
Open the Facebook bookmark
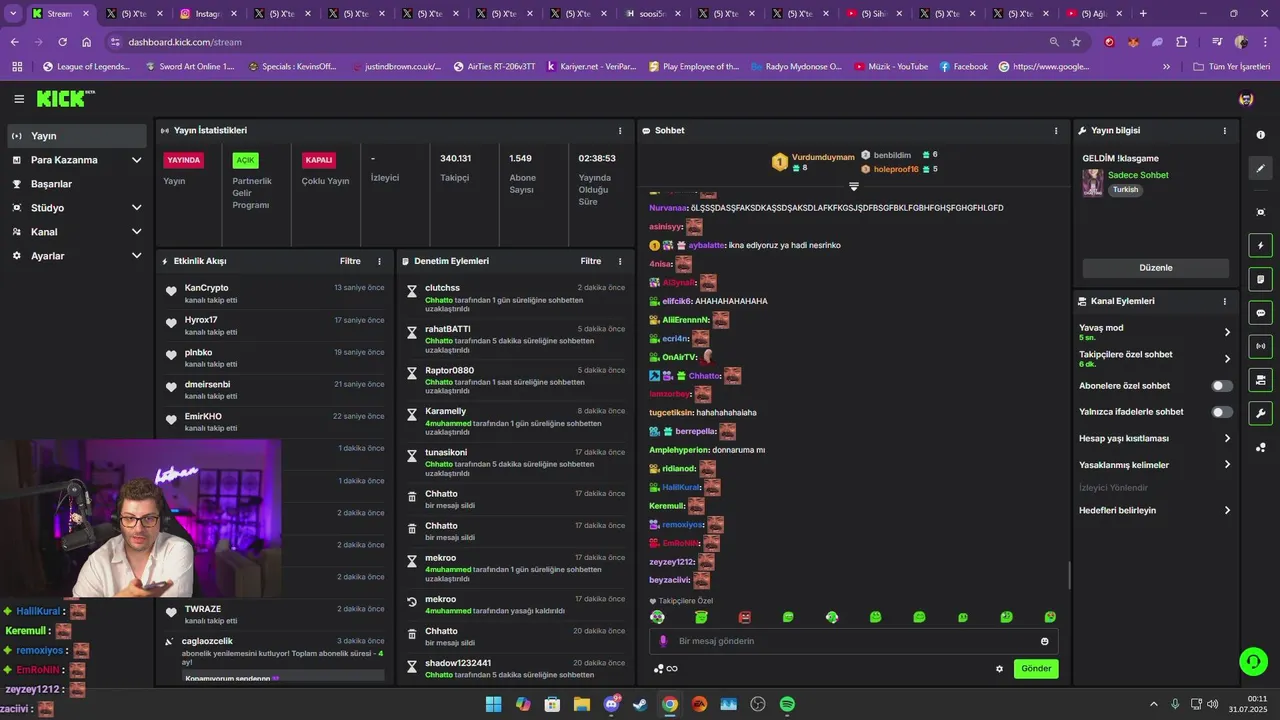(963, 67)
